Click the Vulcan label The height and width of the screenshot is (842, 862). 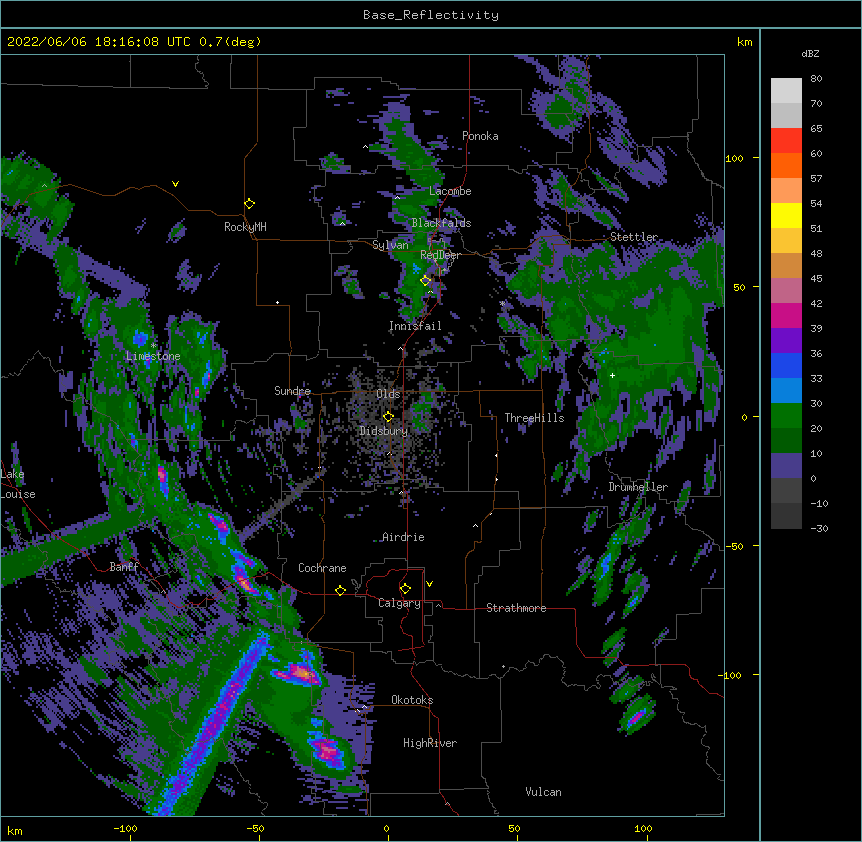[x=543, y=792]
